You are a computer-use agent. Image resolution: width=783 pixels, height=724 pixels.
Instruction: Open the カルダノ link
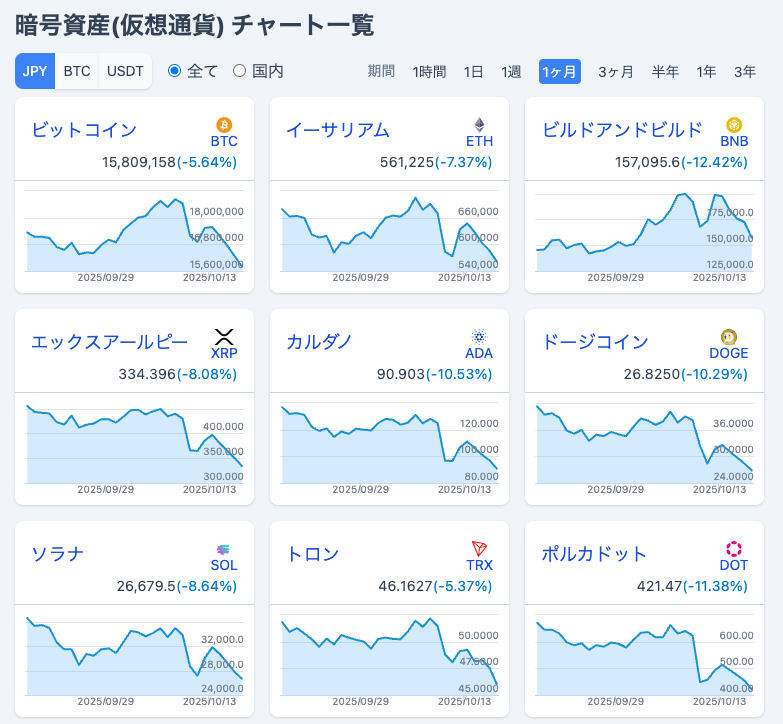coord(319,342)
